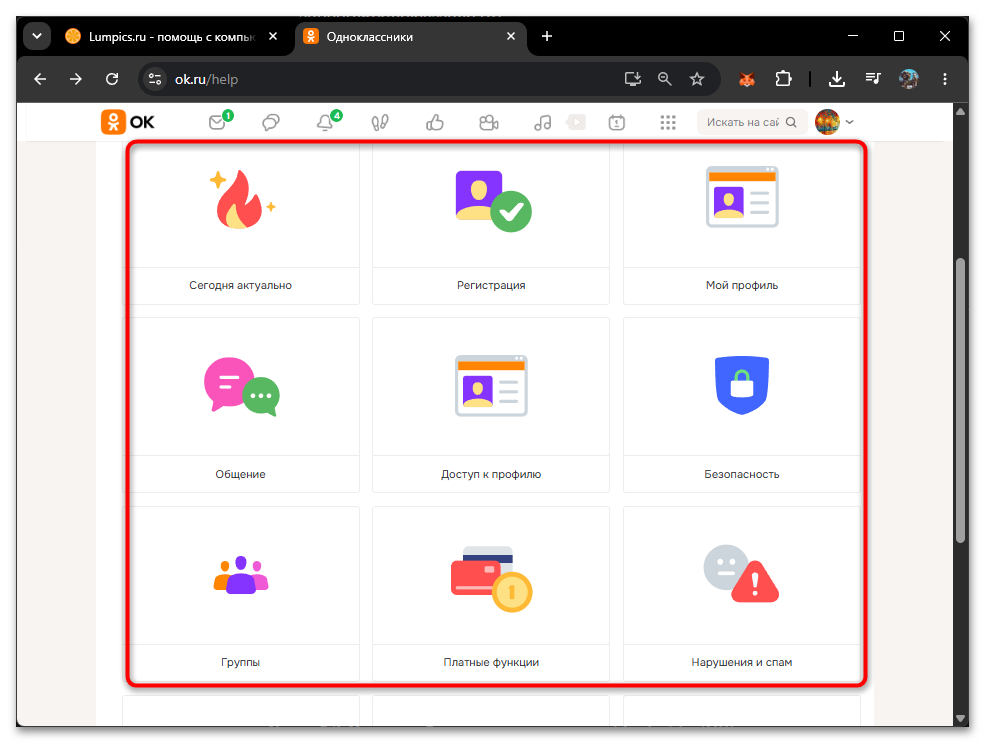Open the Доступ к профилю help section

(491, 405)
